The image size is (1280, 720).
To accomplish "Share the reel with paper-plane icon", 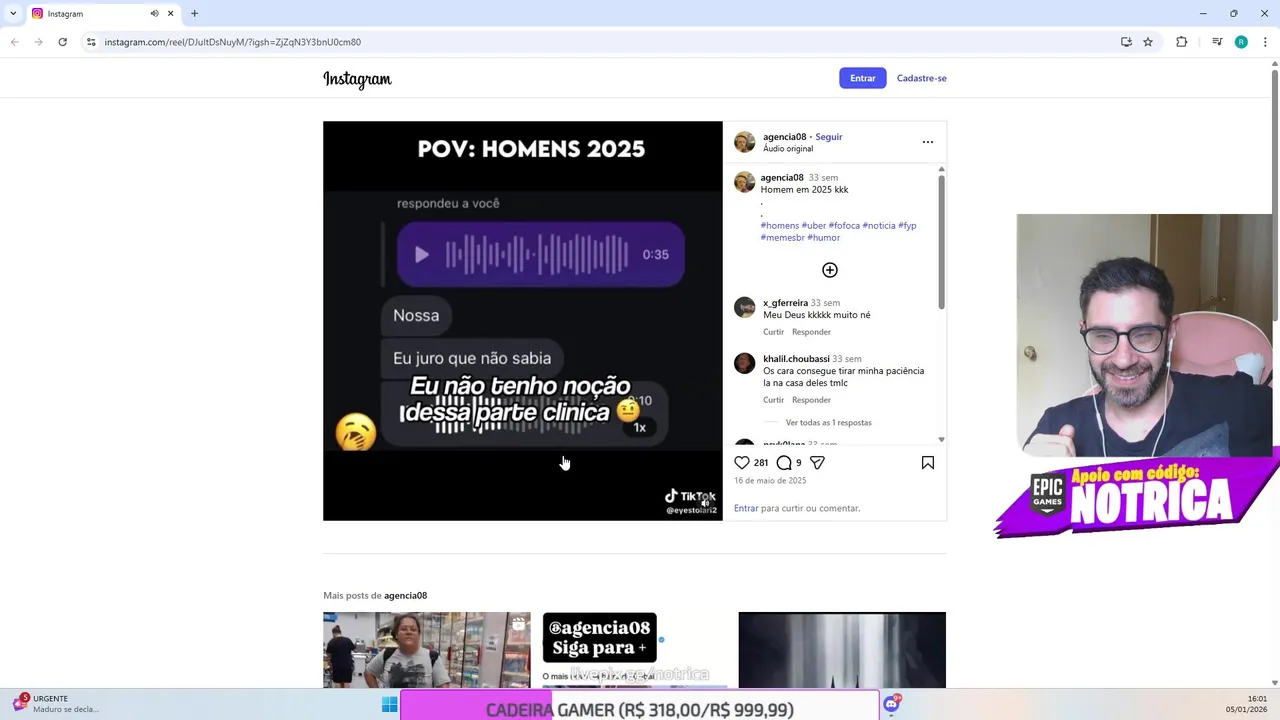I will pos(817,462).
